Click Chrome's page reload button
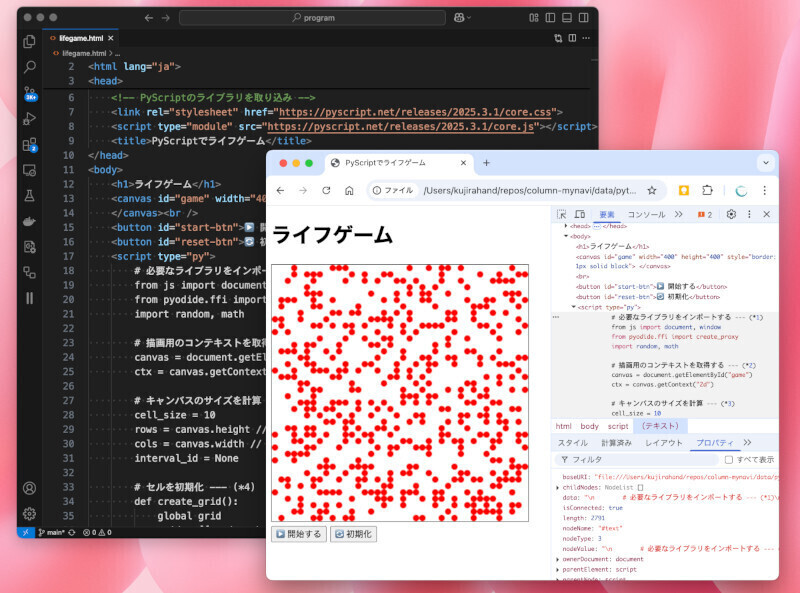 tap(324, 190)
